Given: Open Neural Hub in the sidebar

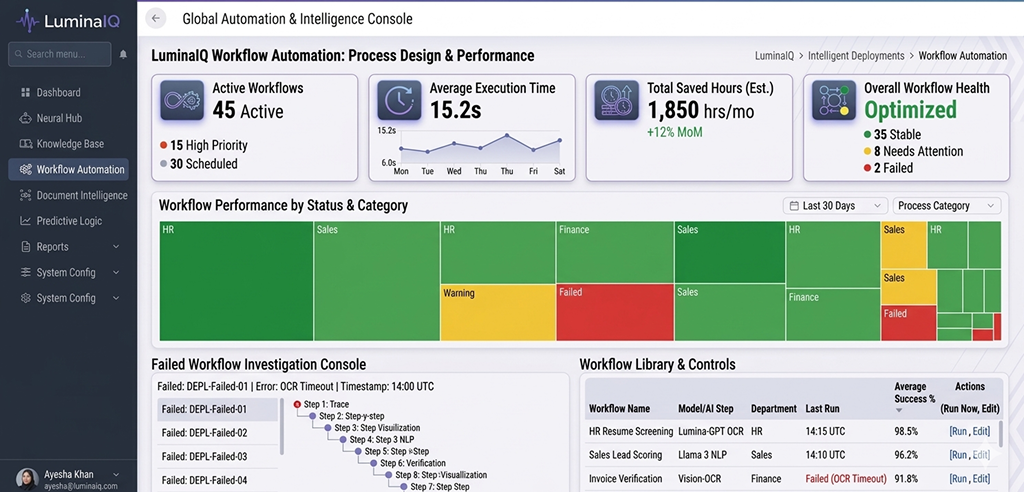Looking at the screenshot, I should pyautogui.click(x=59, y=118).
